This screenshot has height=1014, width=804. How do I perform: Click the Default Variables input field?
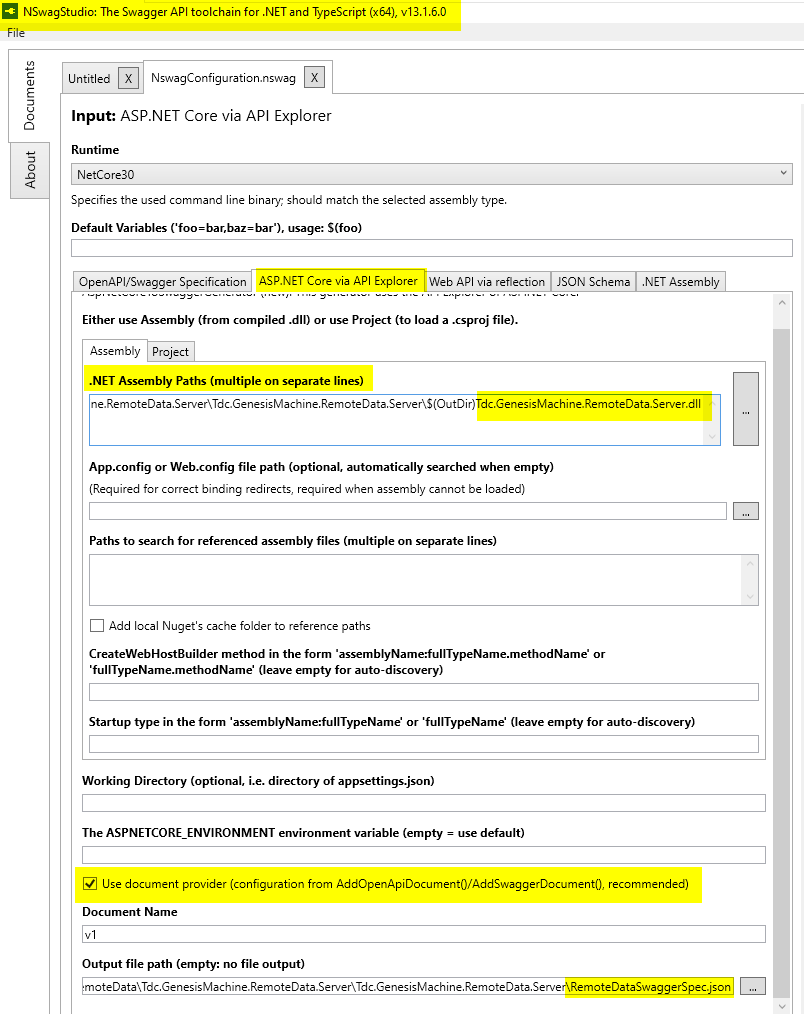click(x=431, y=248)
